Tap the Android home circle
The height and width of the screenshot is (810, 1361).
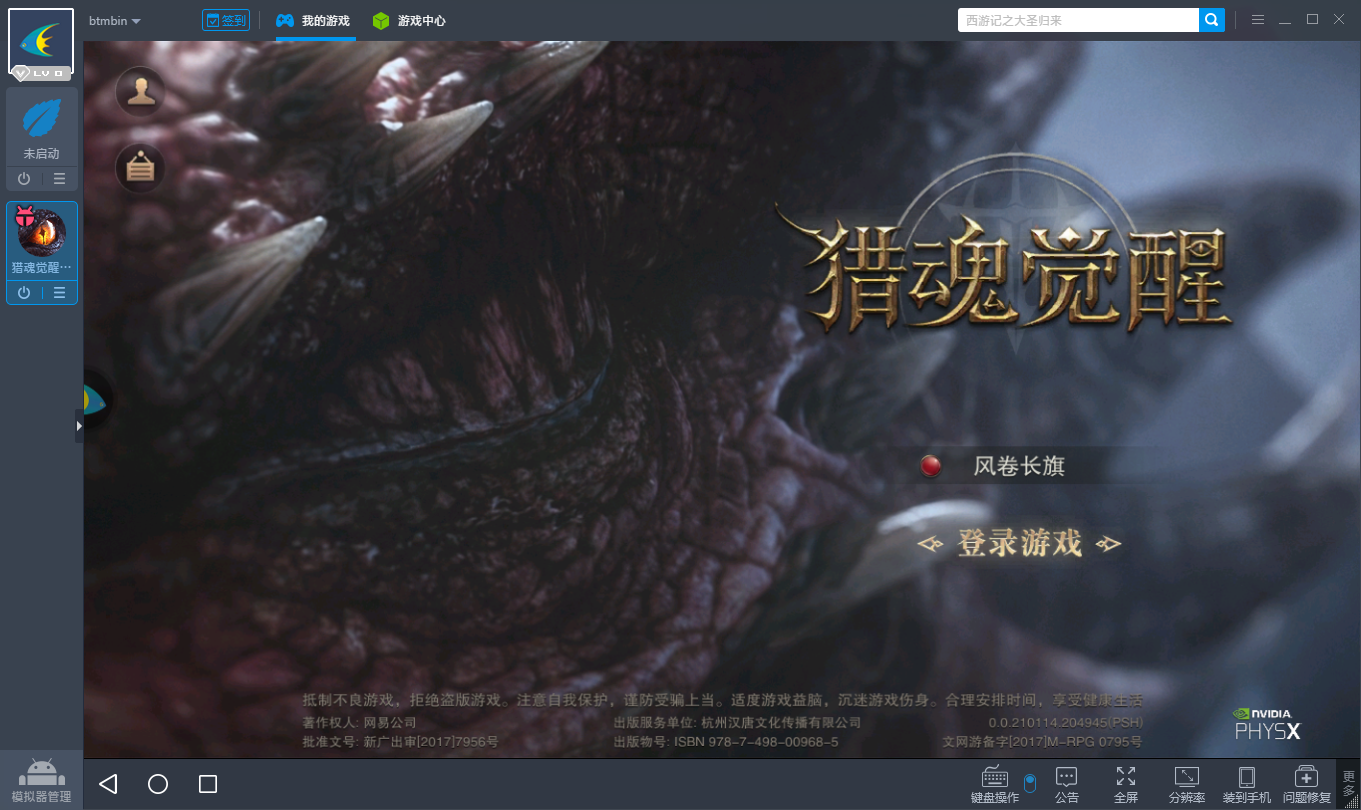click(x=158, y=784)
